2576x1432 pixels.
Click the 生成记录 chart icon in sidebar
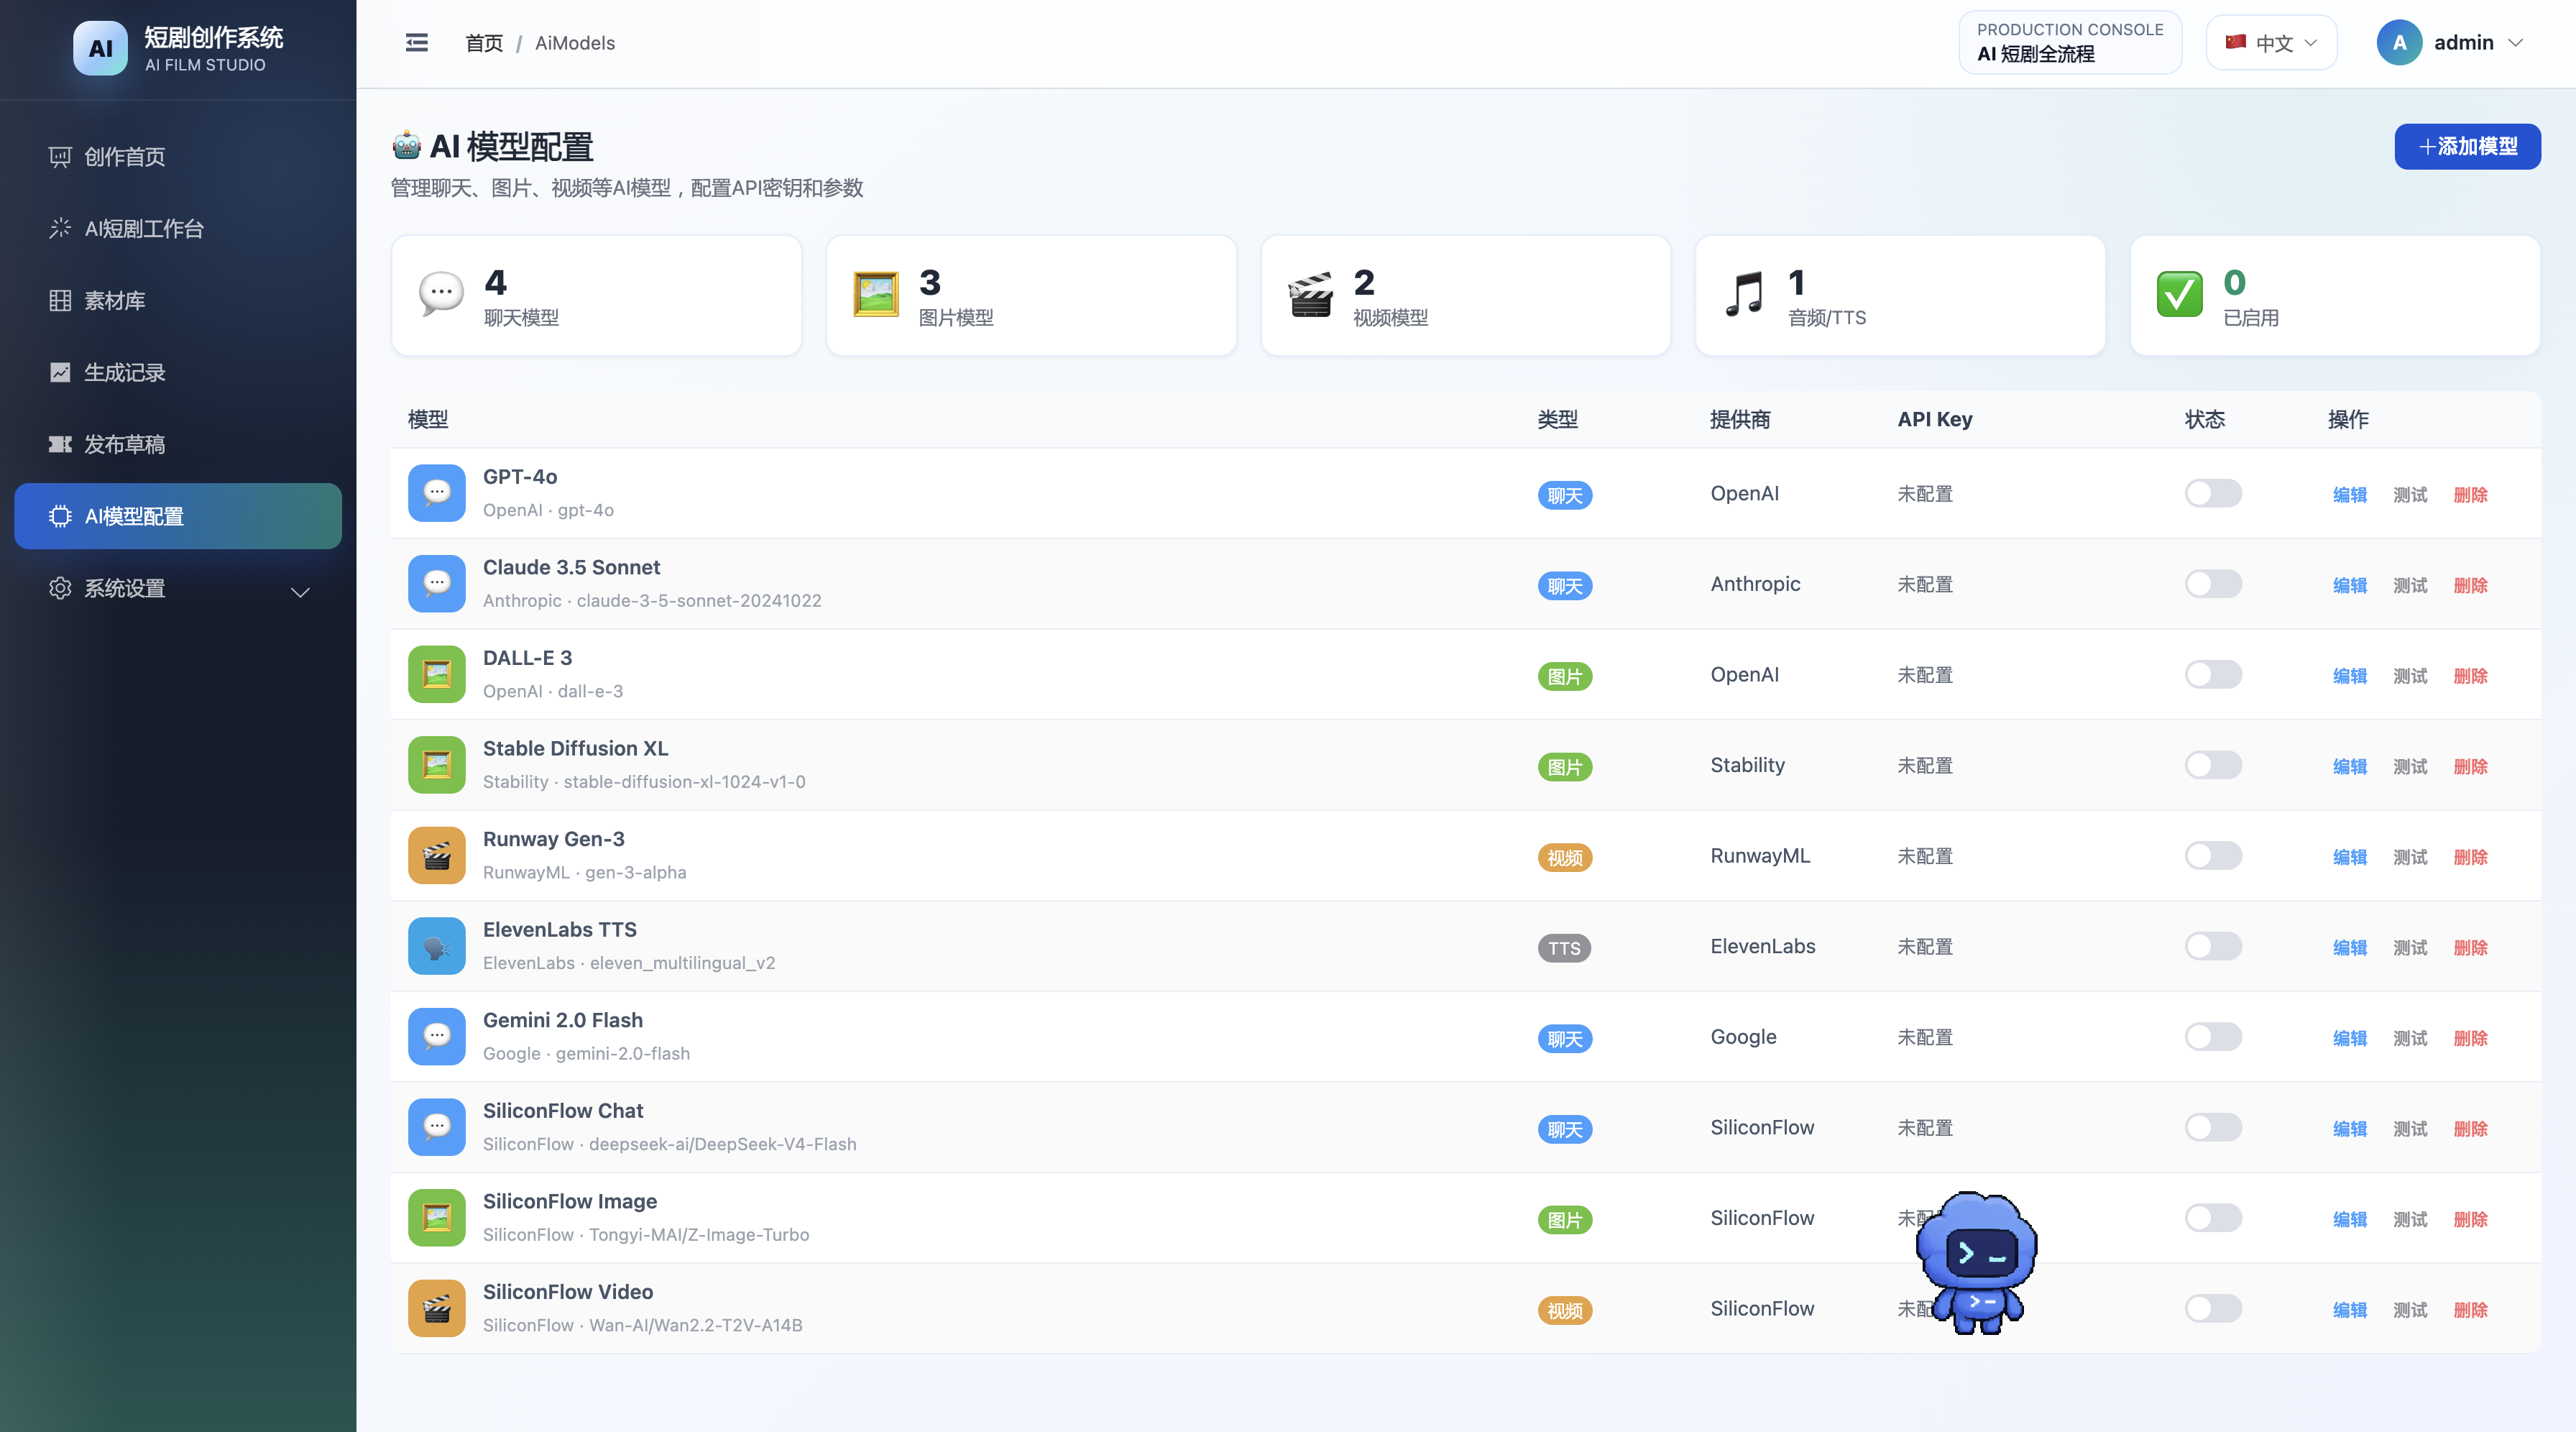click(60, 372)
